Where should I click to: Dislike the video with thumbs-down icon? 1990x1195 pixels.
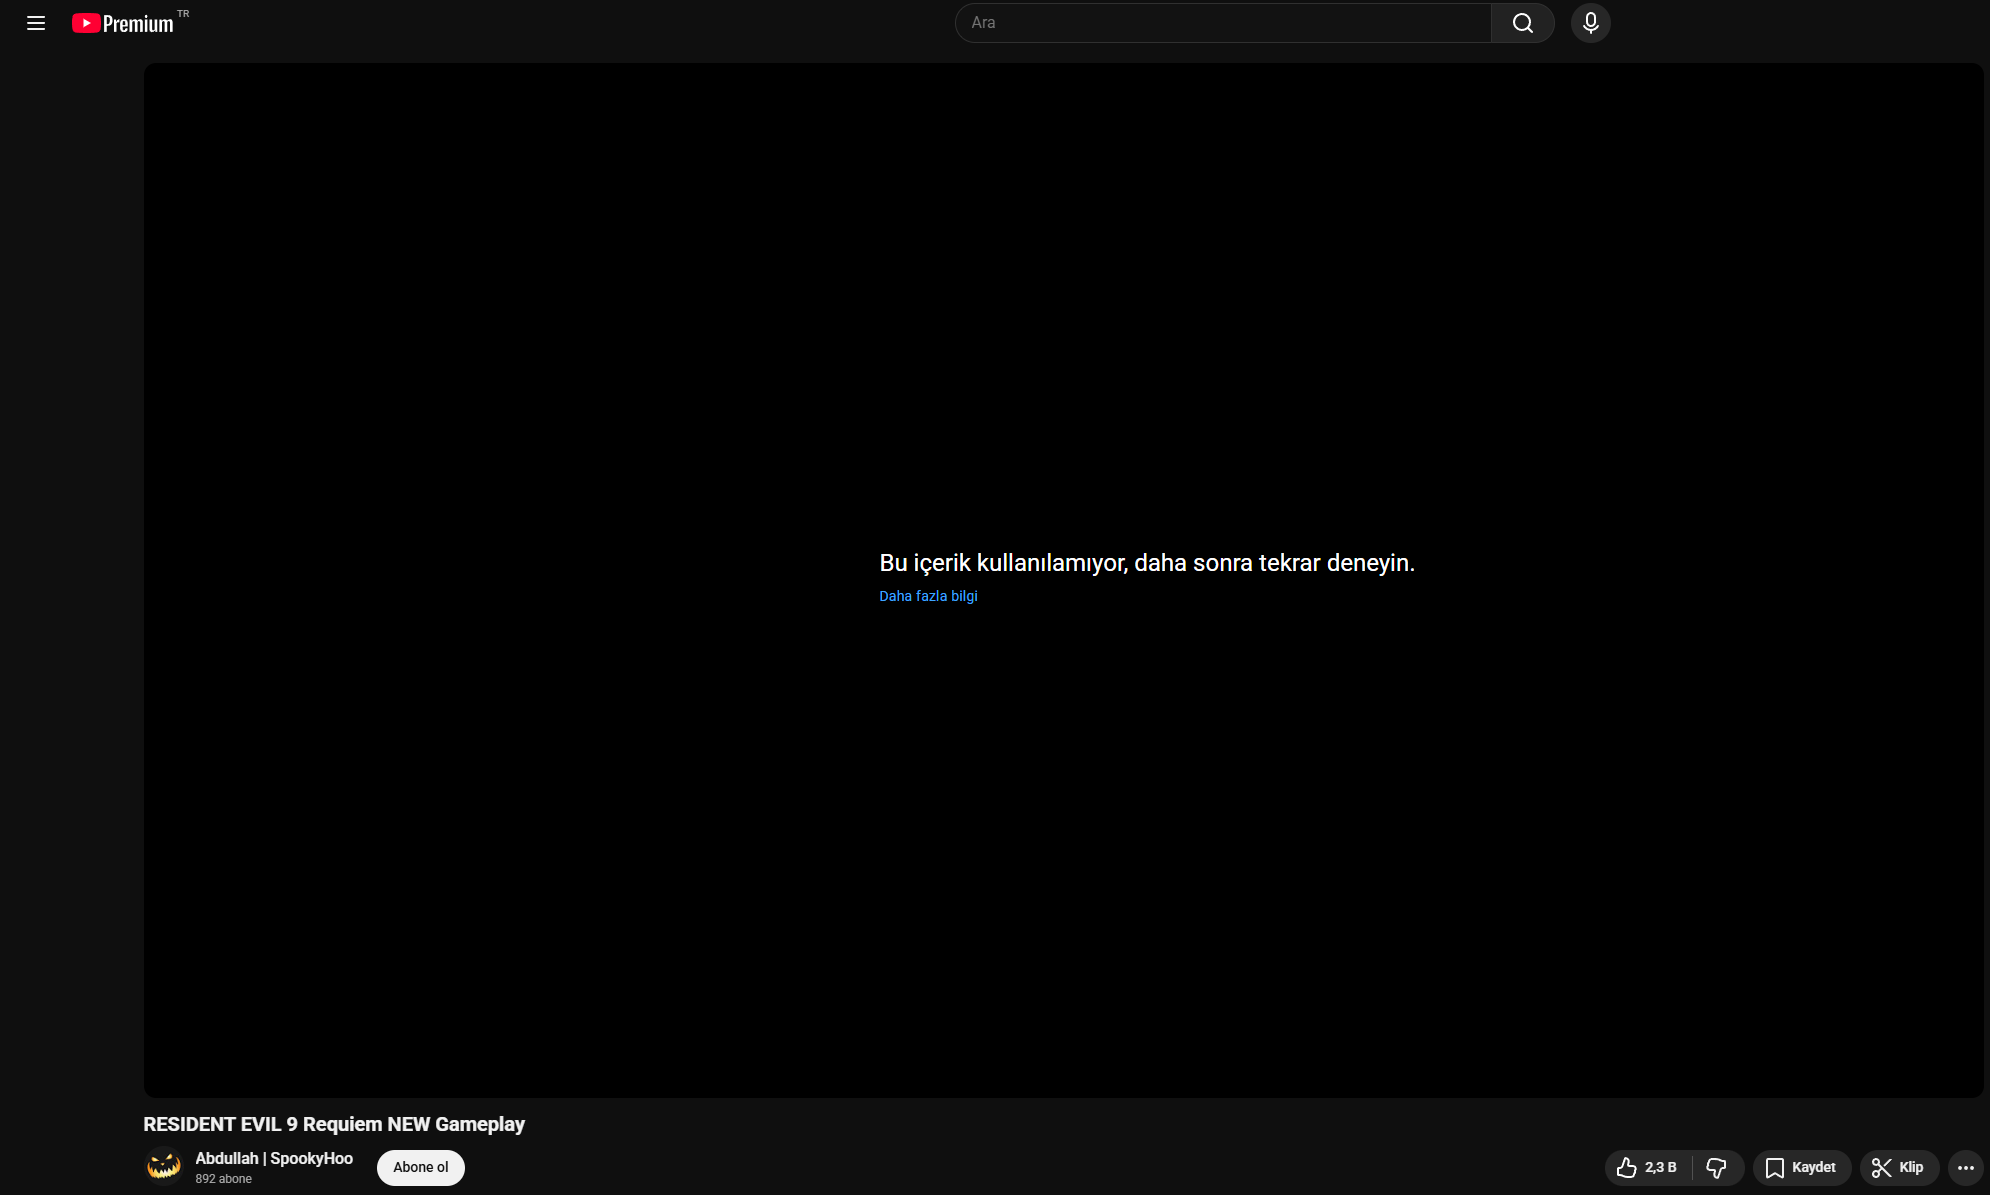pyautogui.click(x=1718, y=1167)
